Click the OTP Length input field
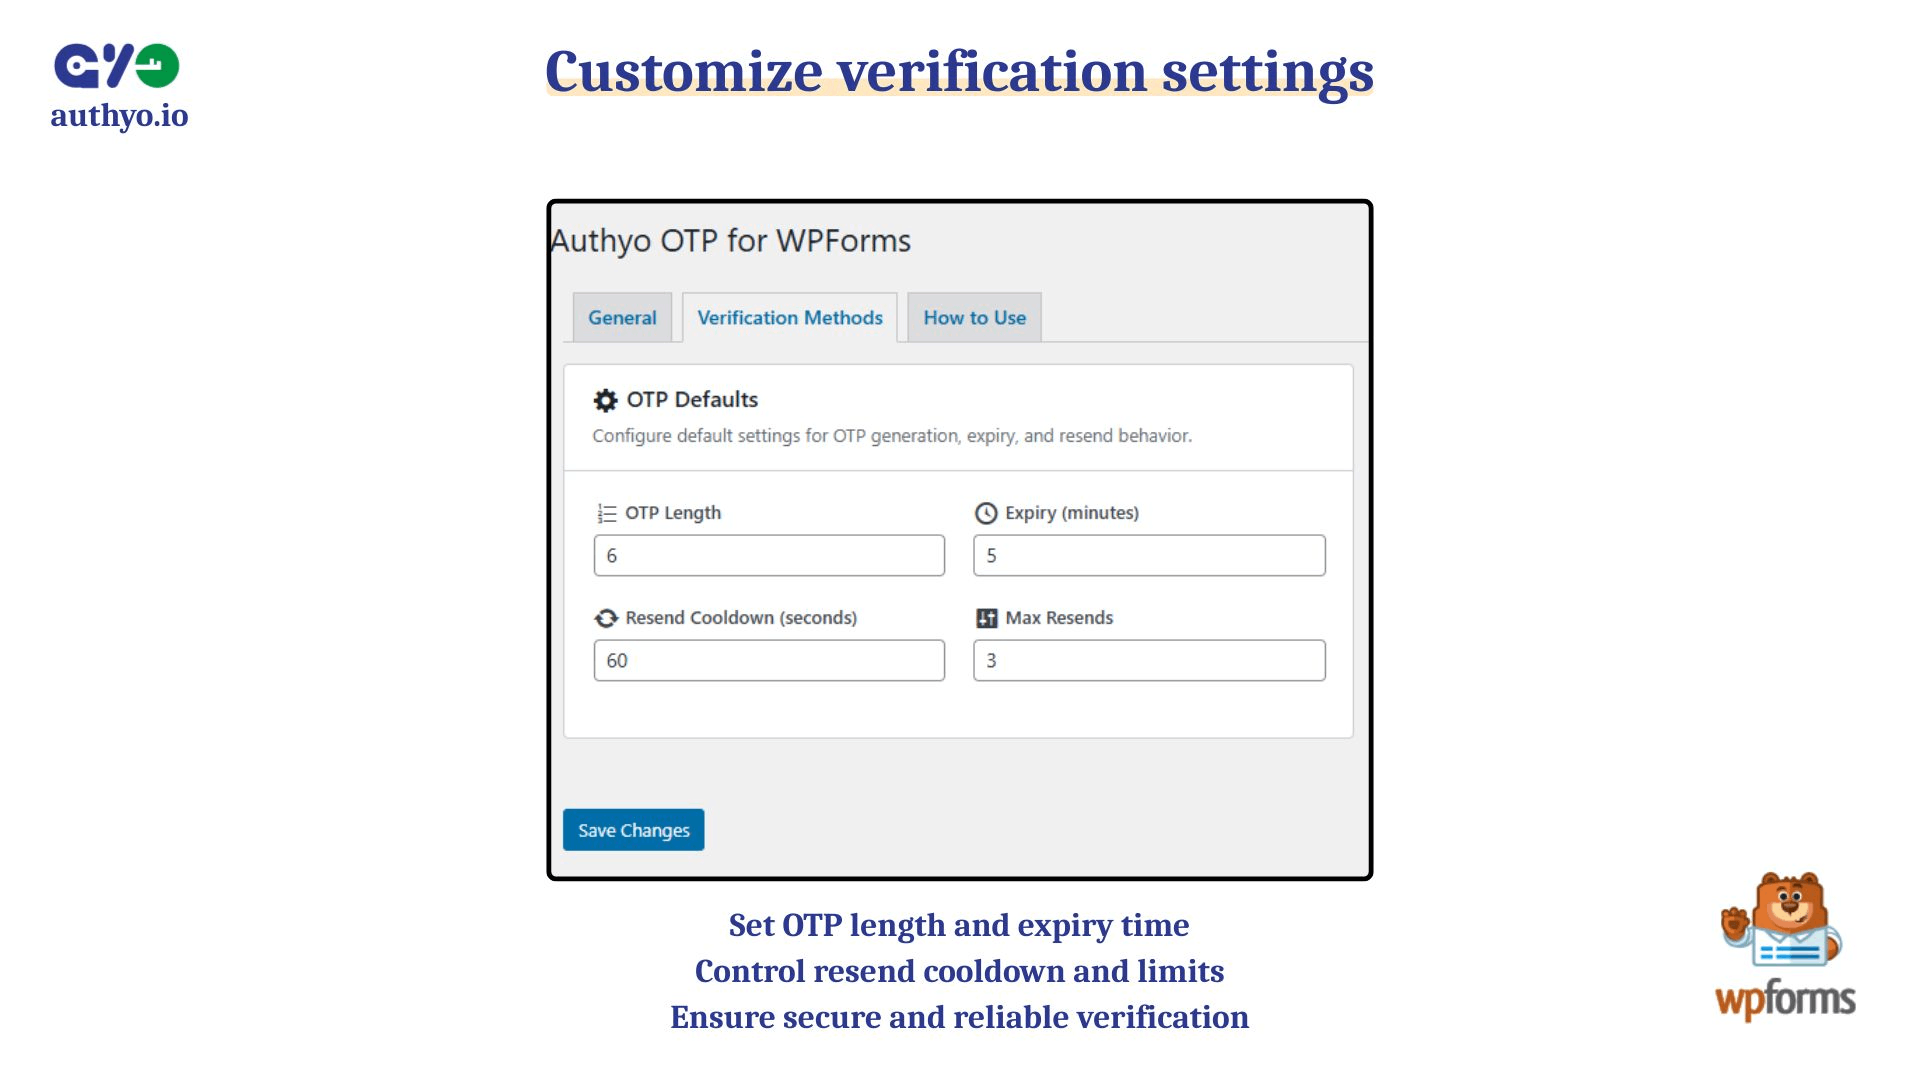Screen dimensions: 1920x1080 coord(768,555)
